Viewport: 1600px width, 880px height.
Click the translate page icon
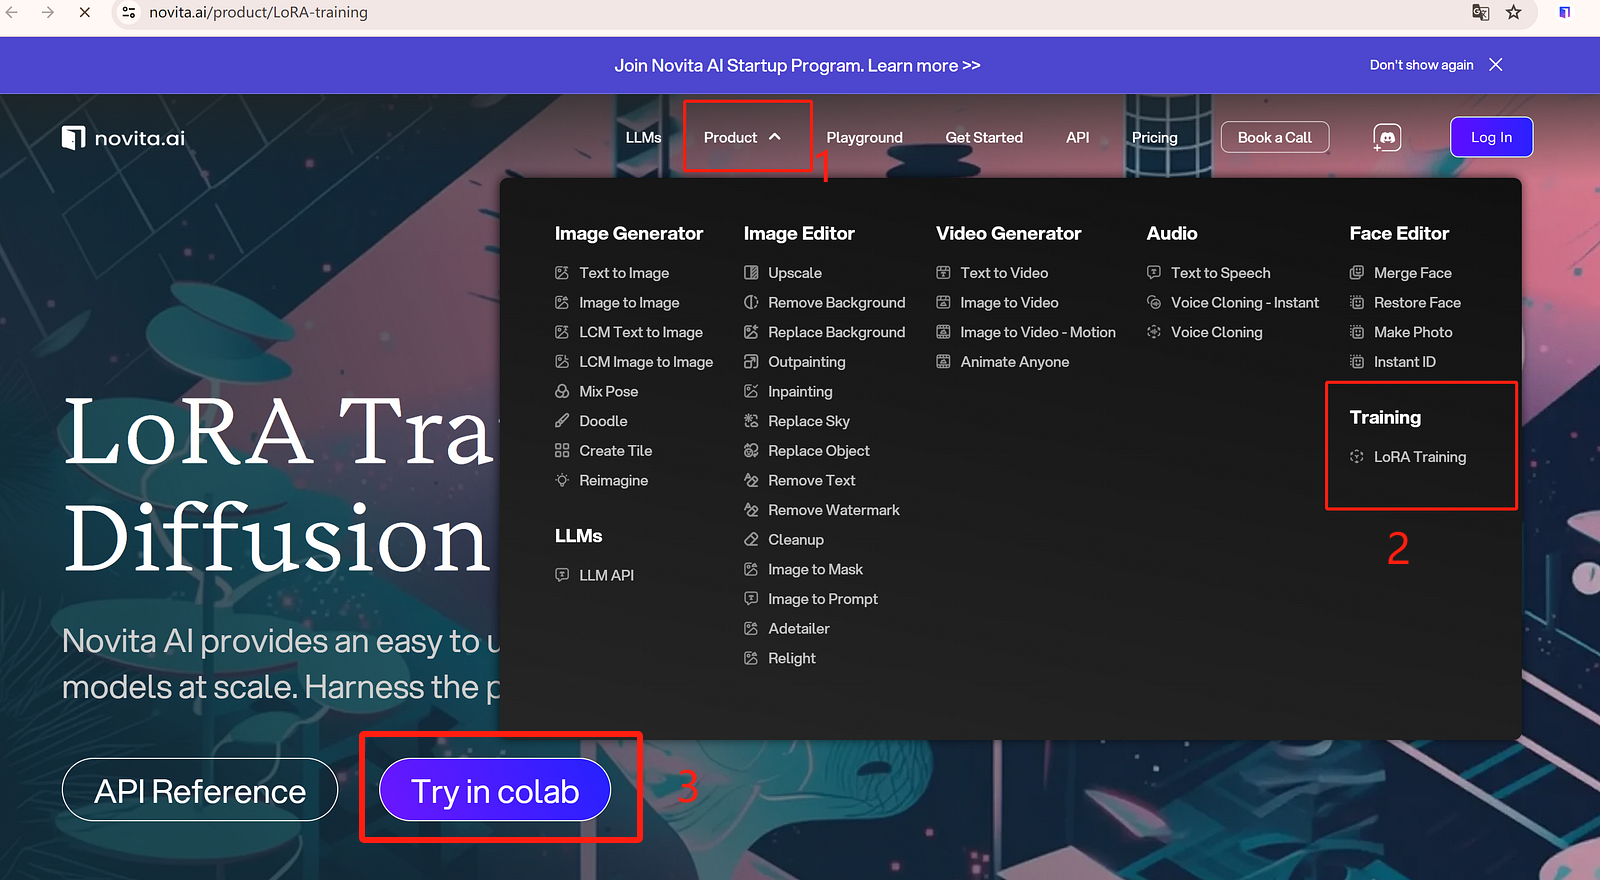tap(1481, 12)
